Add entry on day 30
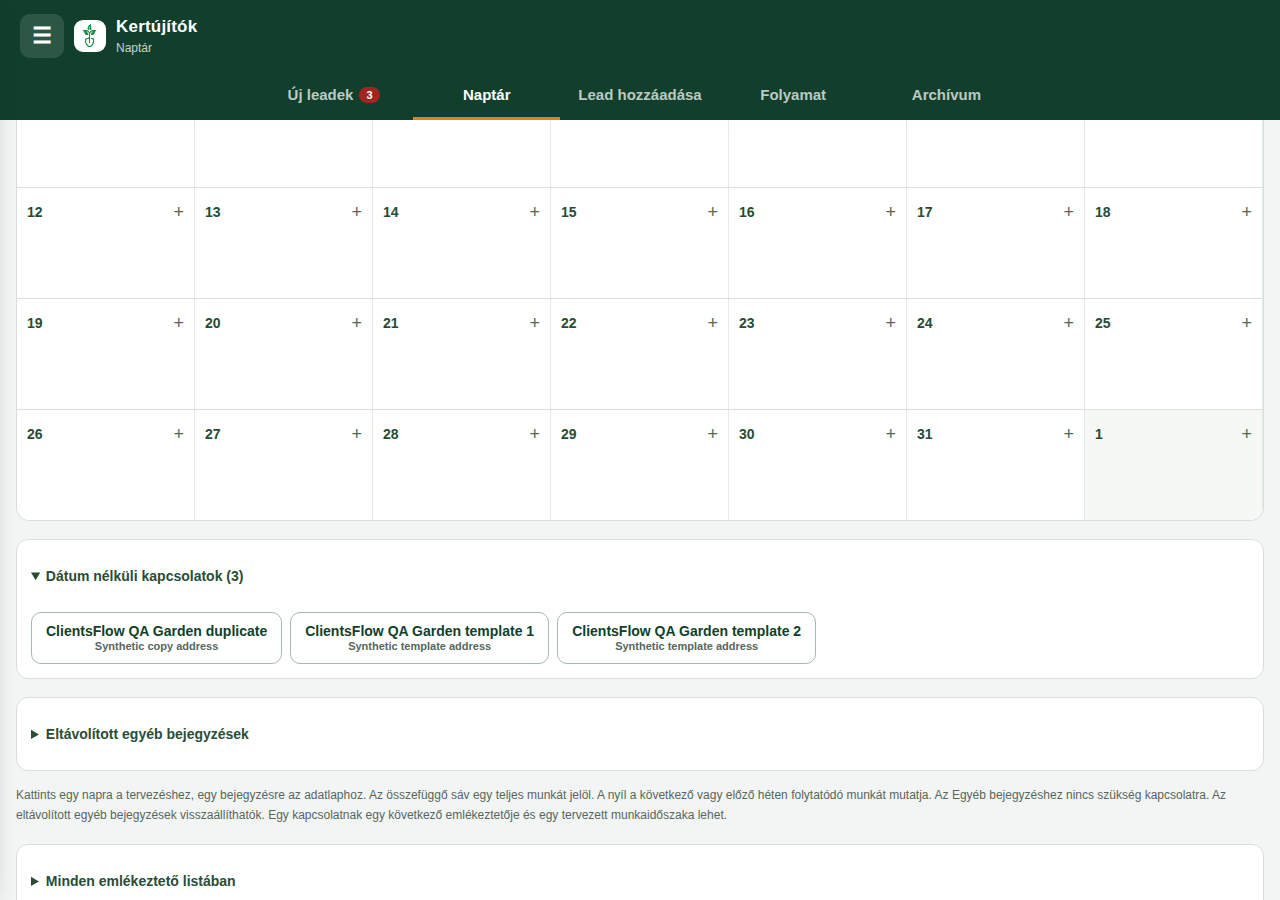This screenshot has height=900, width=1280. pyautogui.click(x=891, y=434)
